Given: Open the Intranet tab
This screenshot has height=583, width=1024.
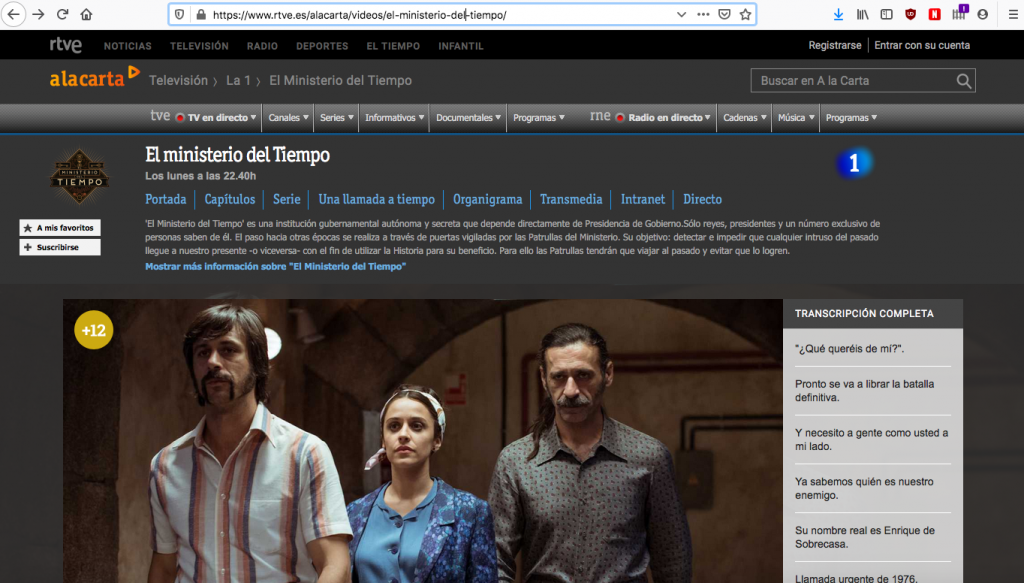Looking at the screenshot, I should coord(643,199).
